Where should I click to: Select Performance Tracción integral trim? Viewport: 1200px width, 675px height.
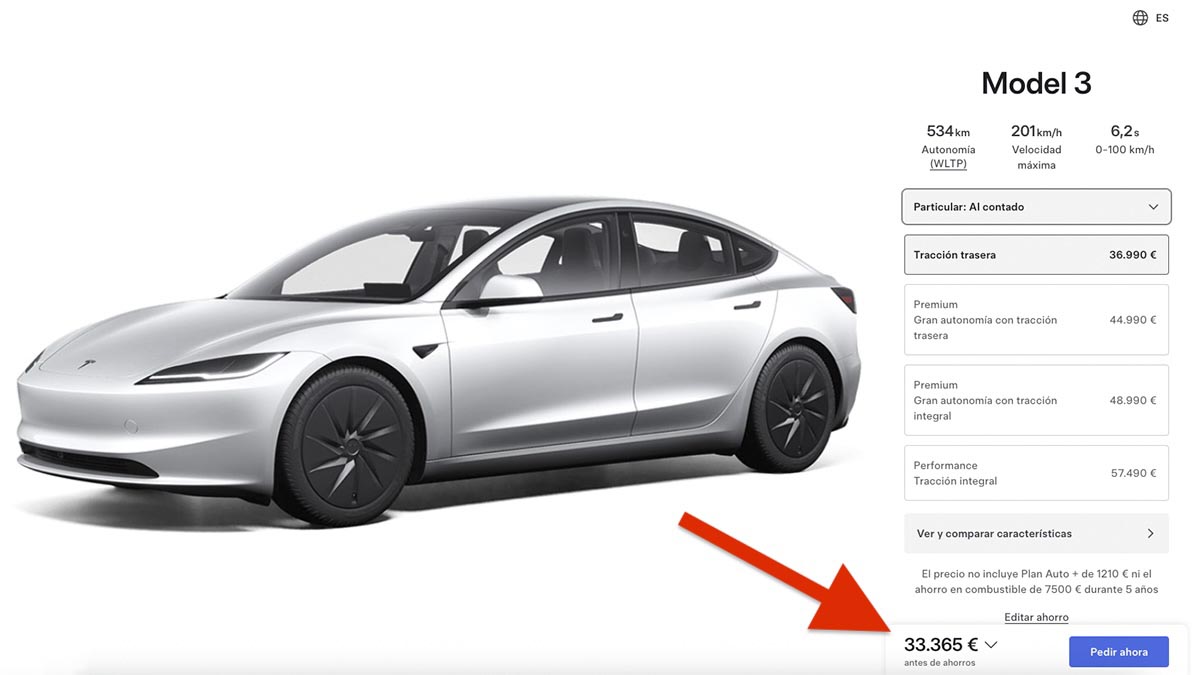[1036, 473]
